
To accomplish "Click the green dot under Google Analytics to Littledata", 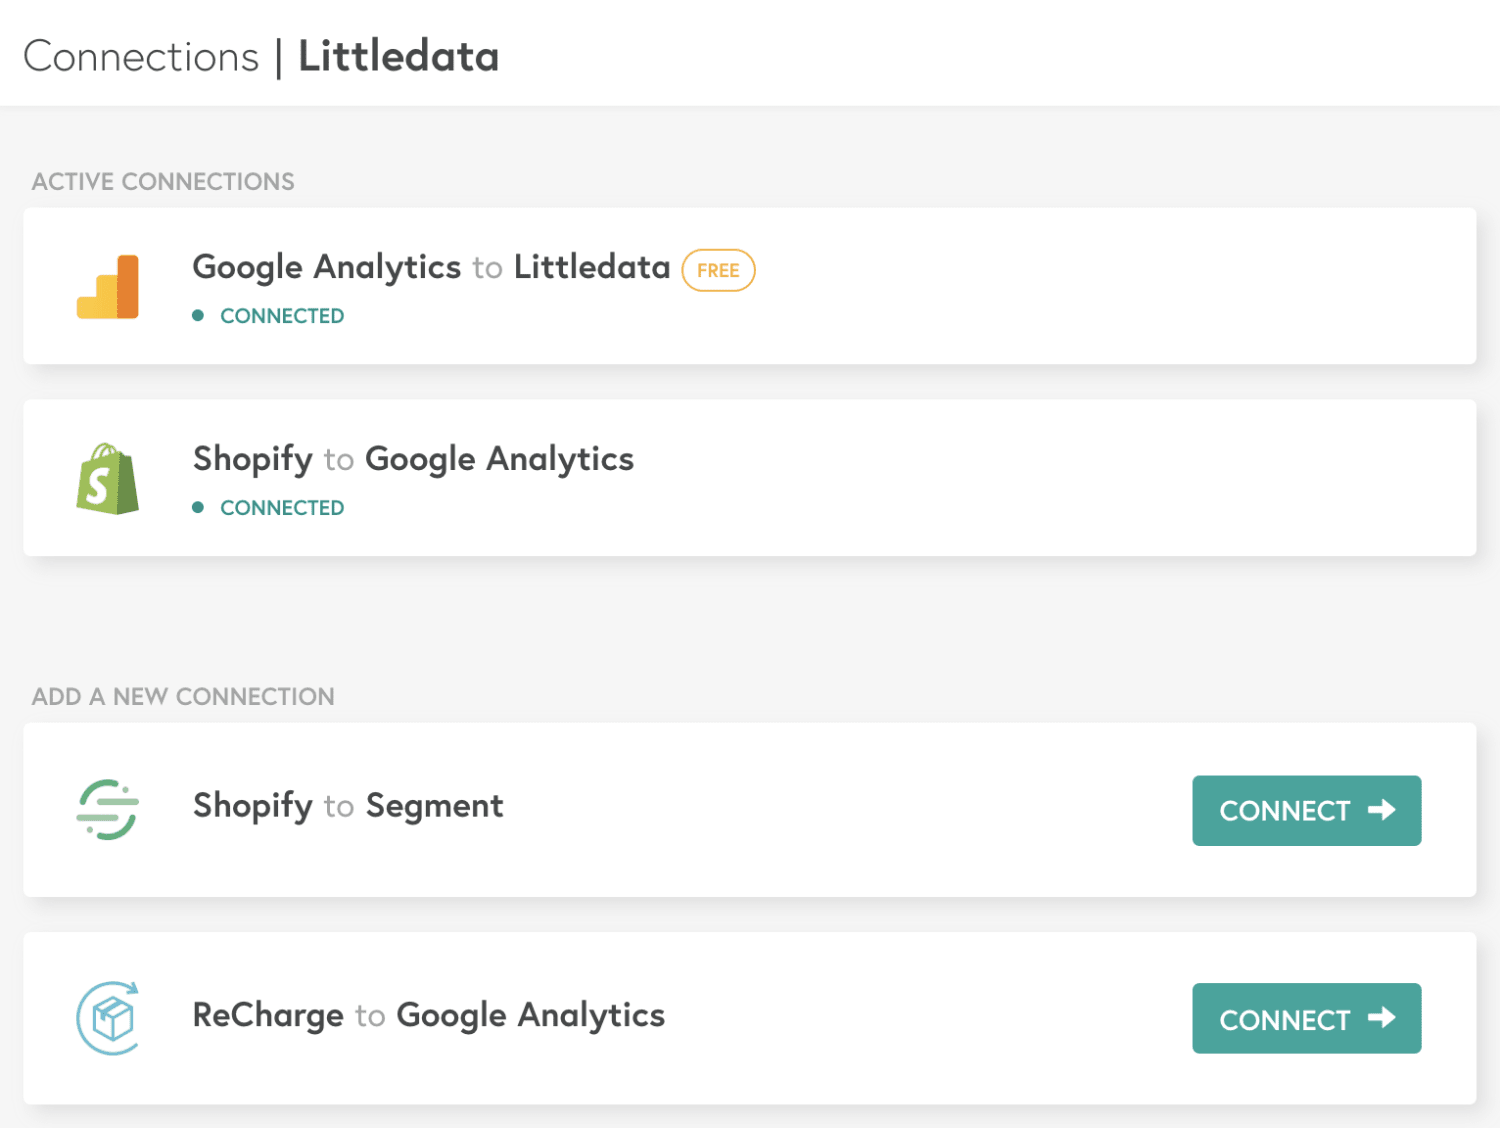I will 198,316.
